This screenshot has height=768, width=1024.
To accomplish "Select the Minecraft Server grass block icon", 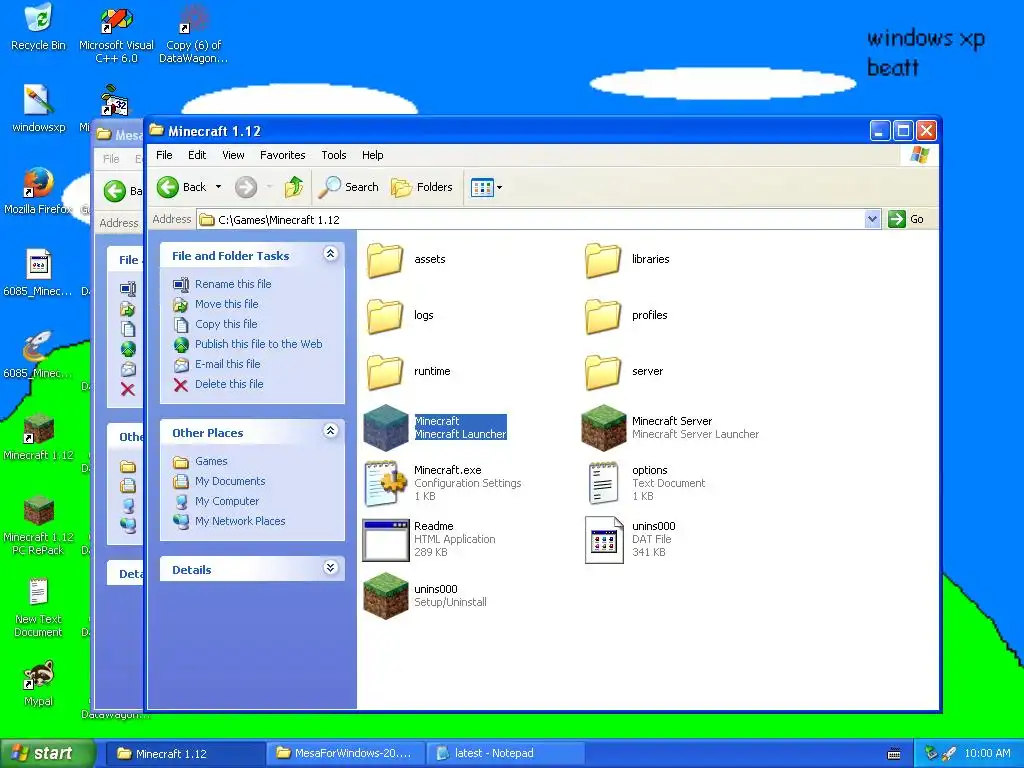I will [603, 428].
